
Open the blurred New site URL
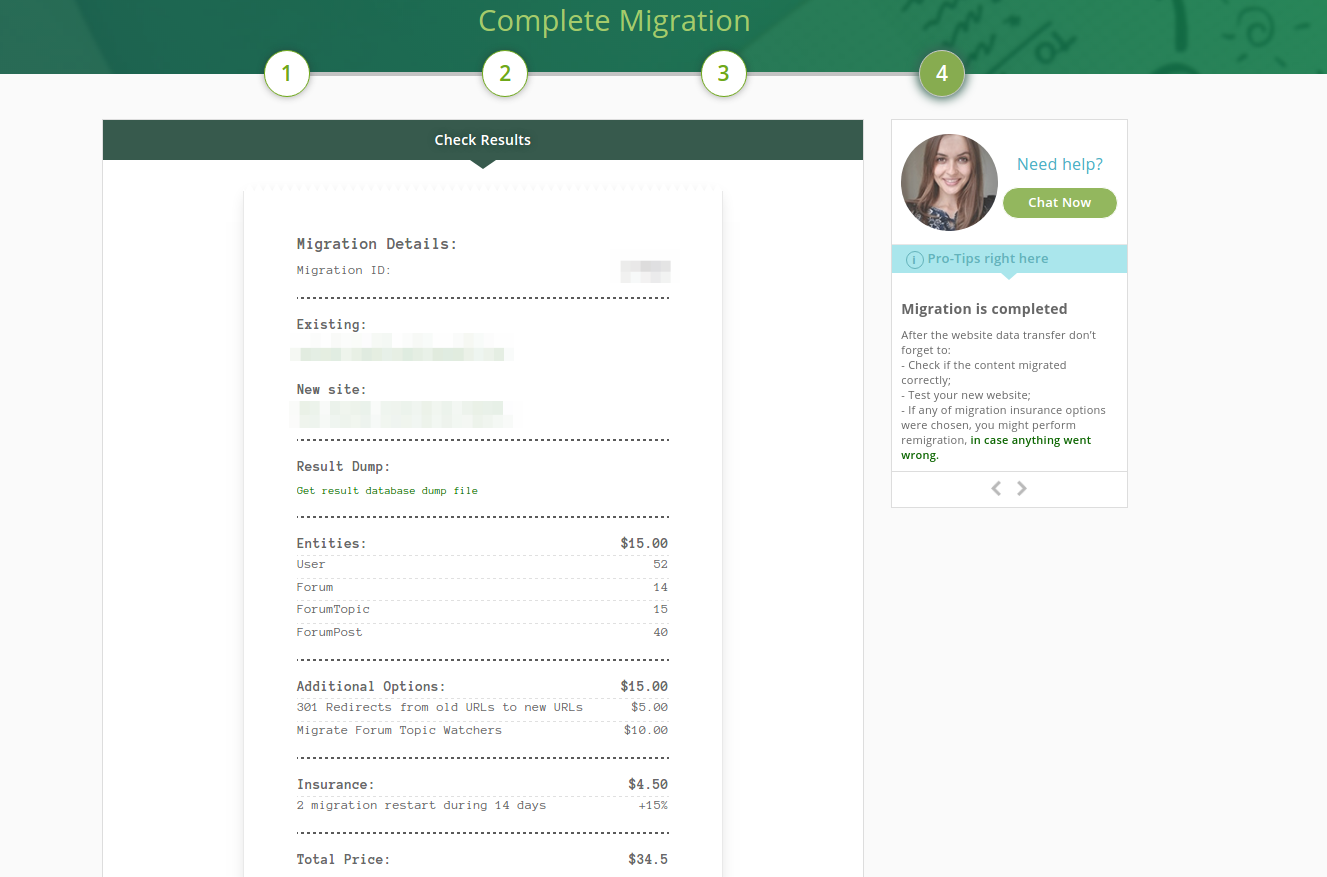402,413
